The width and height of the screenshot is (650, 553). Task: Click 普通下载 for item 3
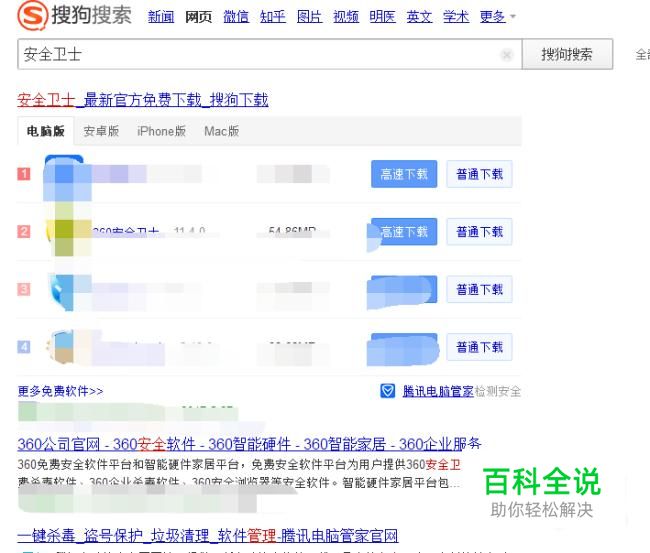pos(479,289)
